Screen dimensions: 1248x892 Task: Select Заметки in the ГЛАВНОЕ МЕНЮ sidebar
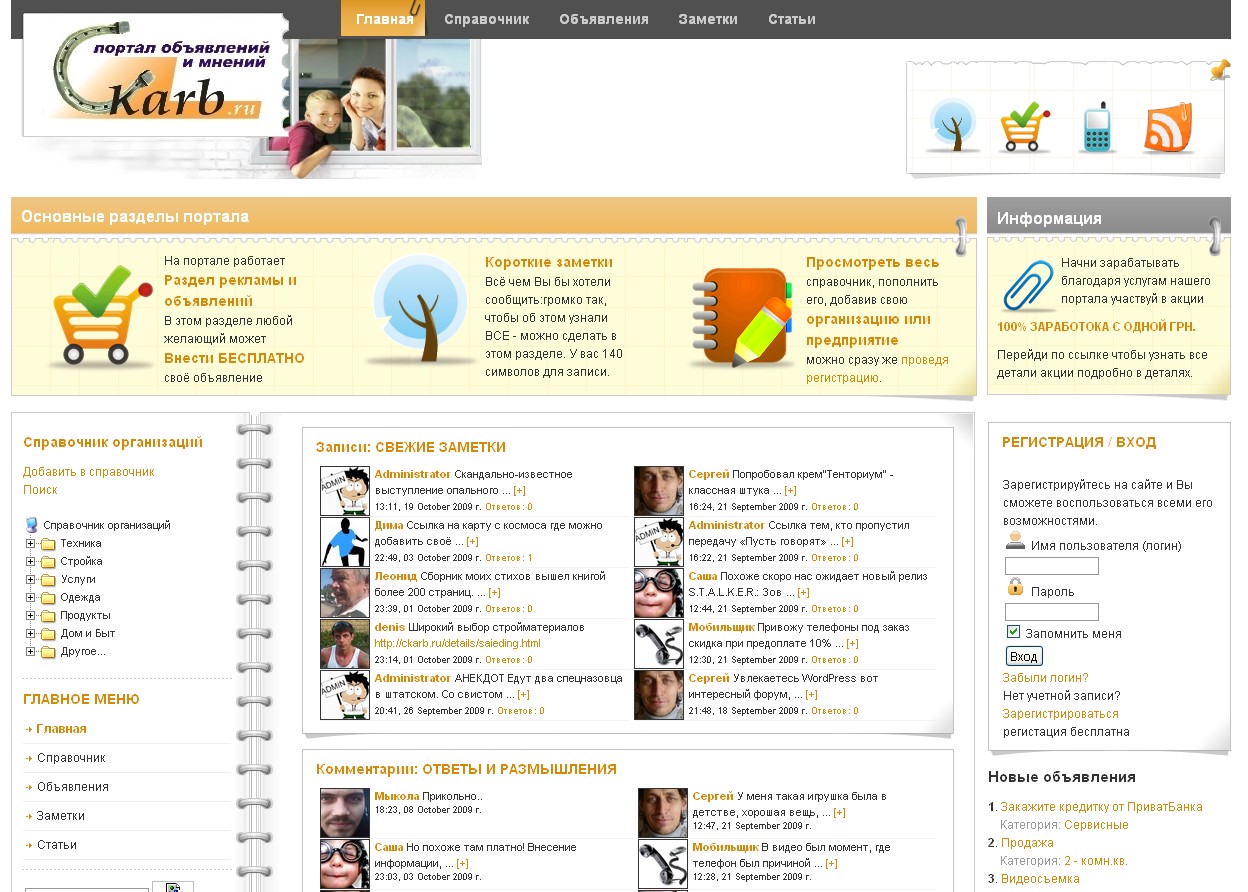pos(61,816)
